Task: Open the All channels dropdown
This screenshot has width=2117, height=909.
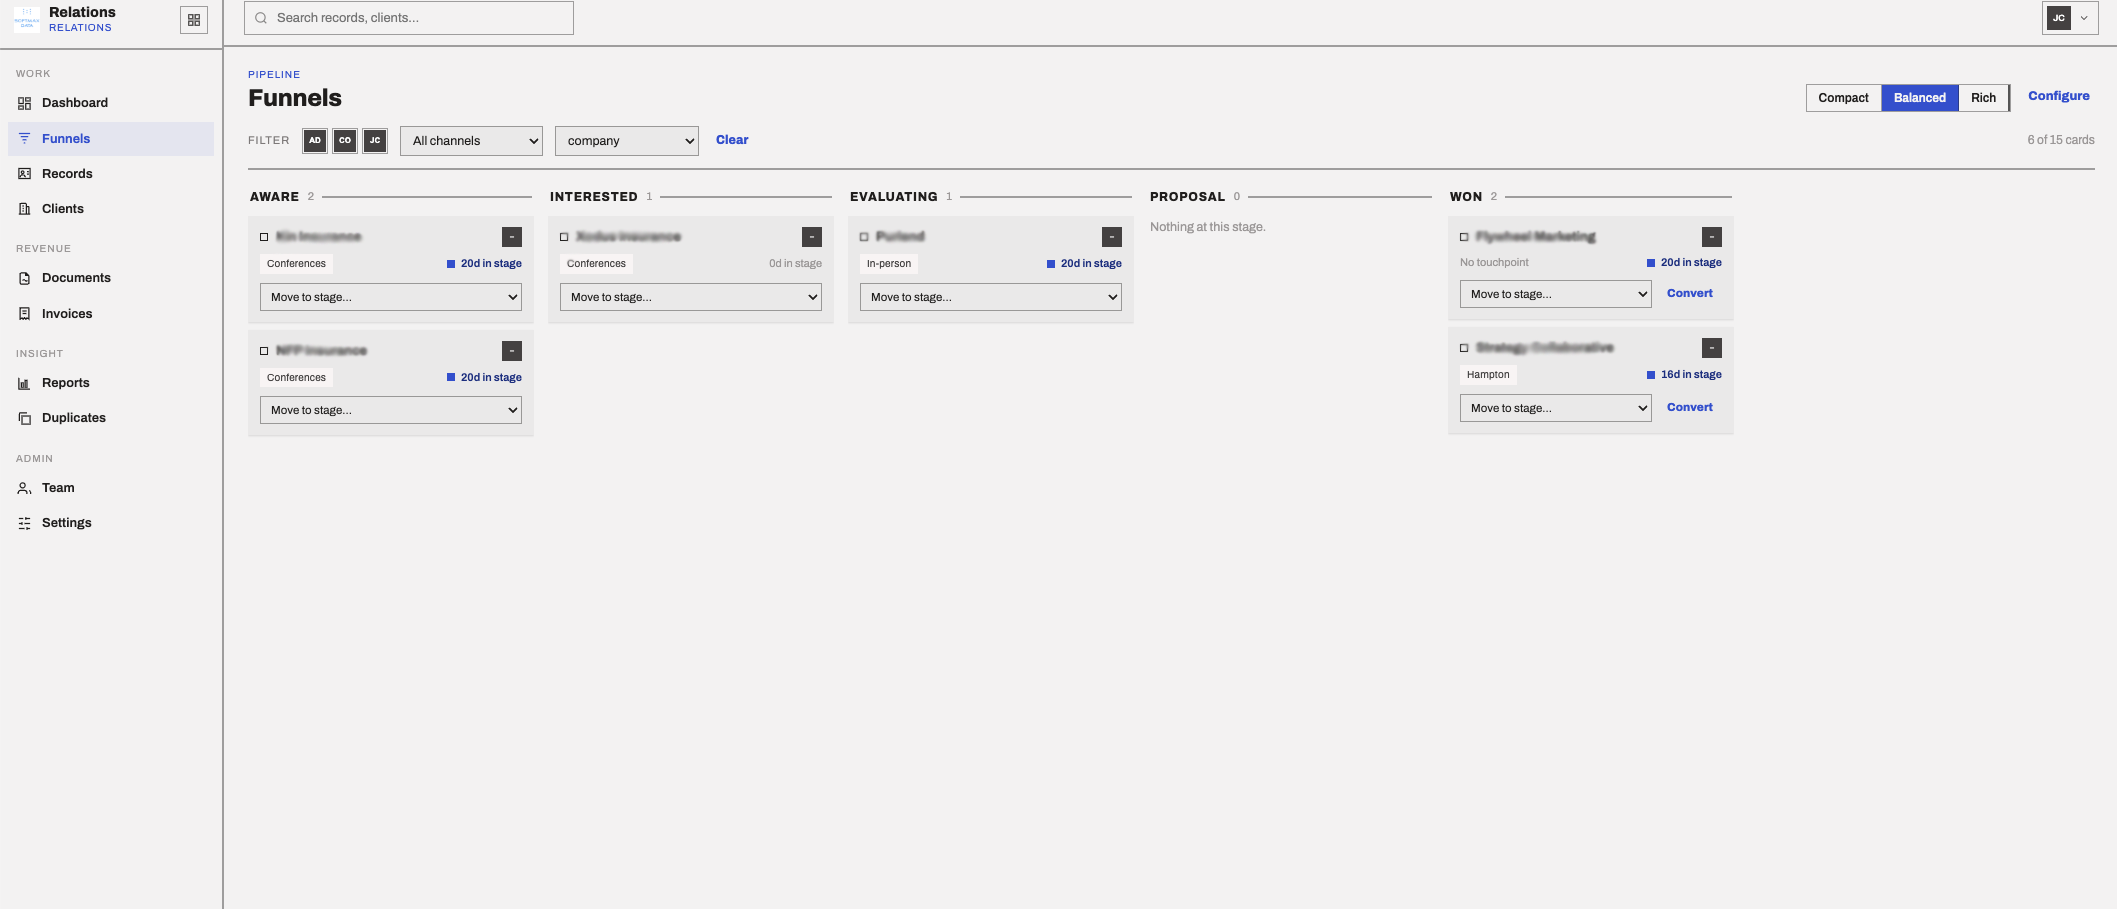Action: 471,141
